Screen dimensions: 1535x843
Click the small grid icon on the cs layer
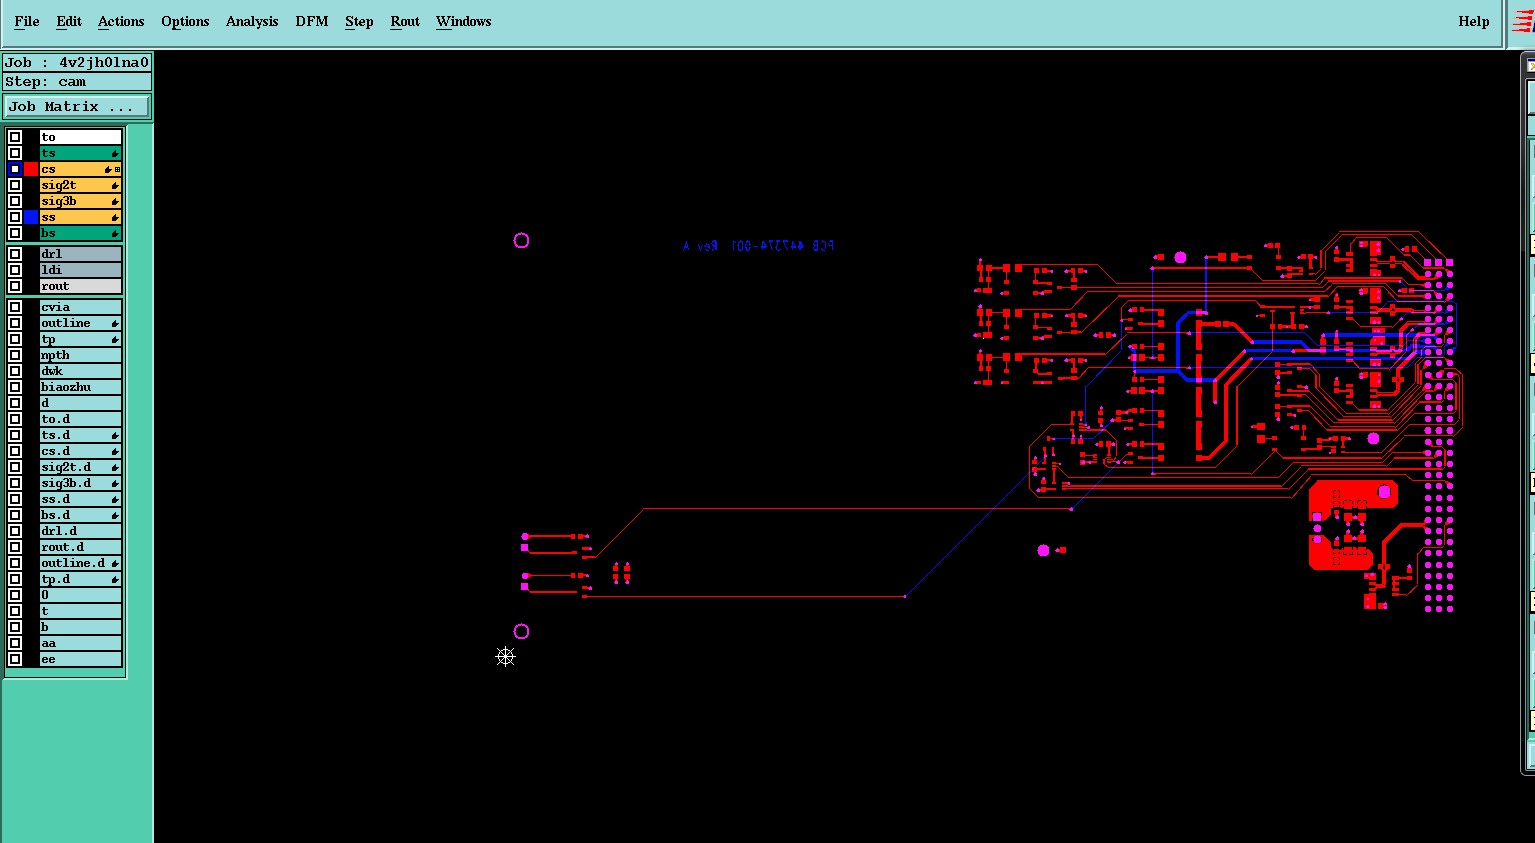click(x=117, y=169)
